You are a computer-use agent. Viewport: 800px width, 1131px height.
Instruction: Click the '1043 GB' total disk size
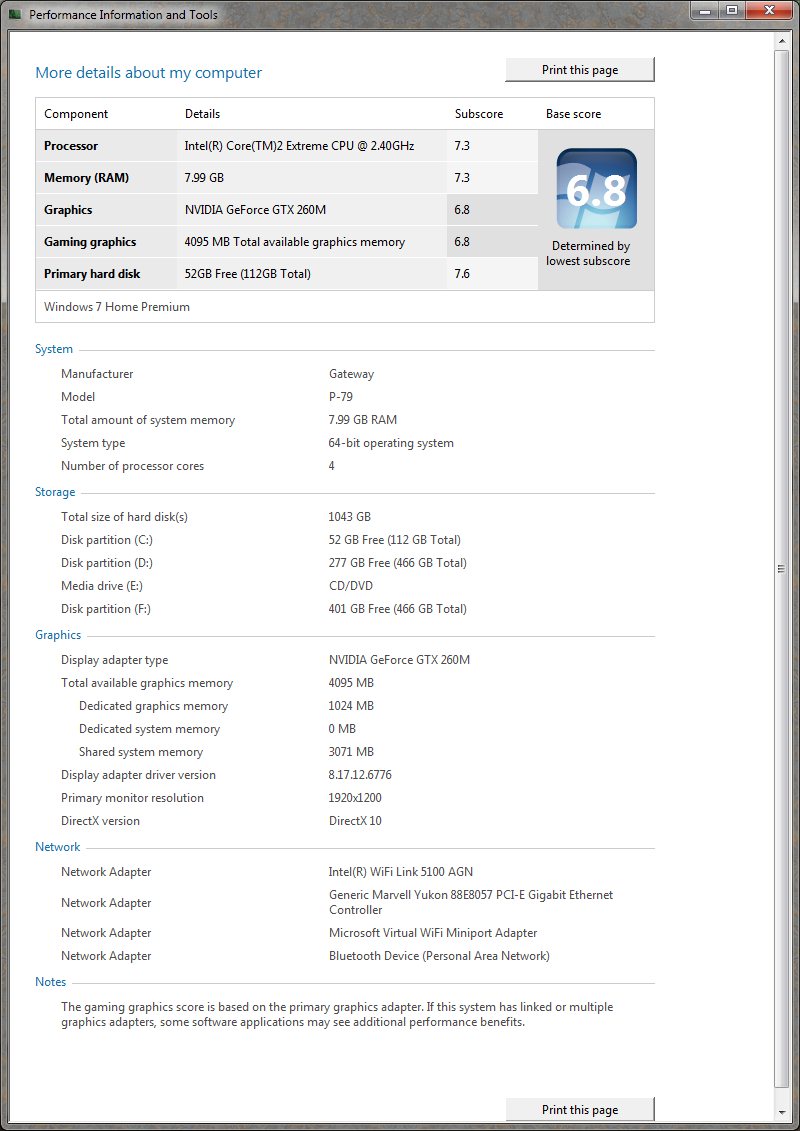point(350,516)
